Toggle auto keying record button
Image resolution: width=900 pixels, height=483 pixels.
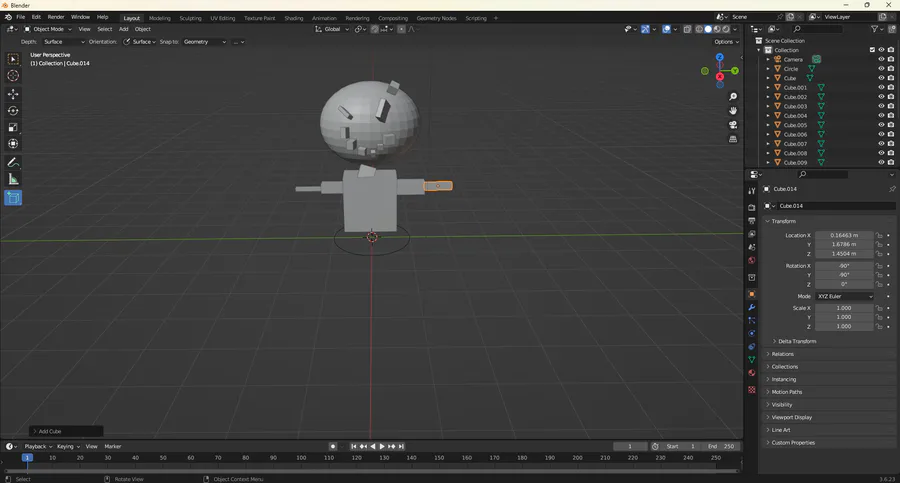coord(333,446)
